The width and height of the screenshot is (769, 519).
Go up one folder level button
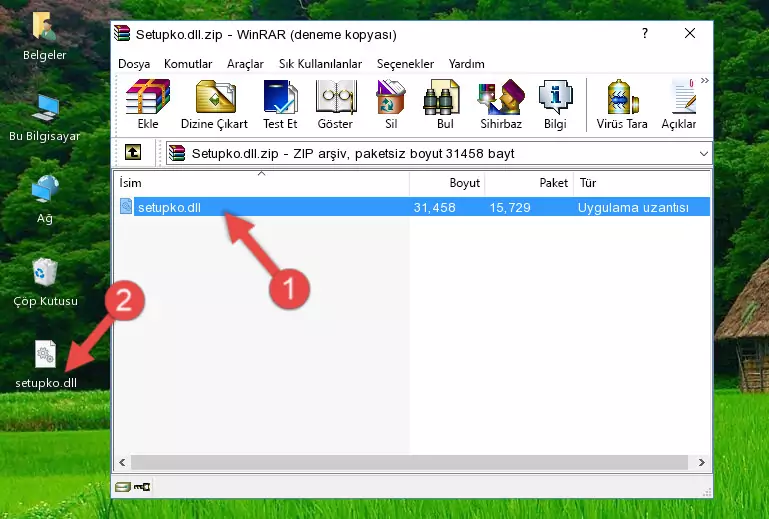[133, 153]
